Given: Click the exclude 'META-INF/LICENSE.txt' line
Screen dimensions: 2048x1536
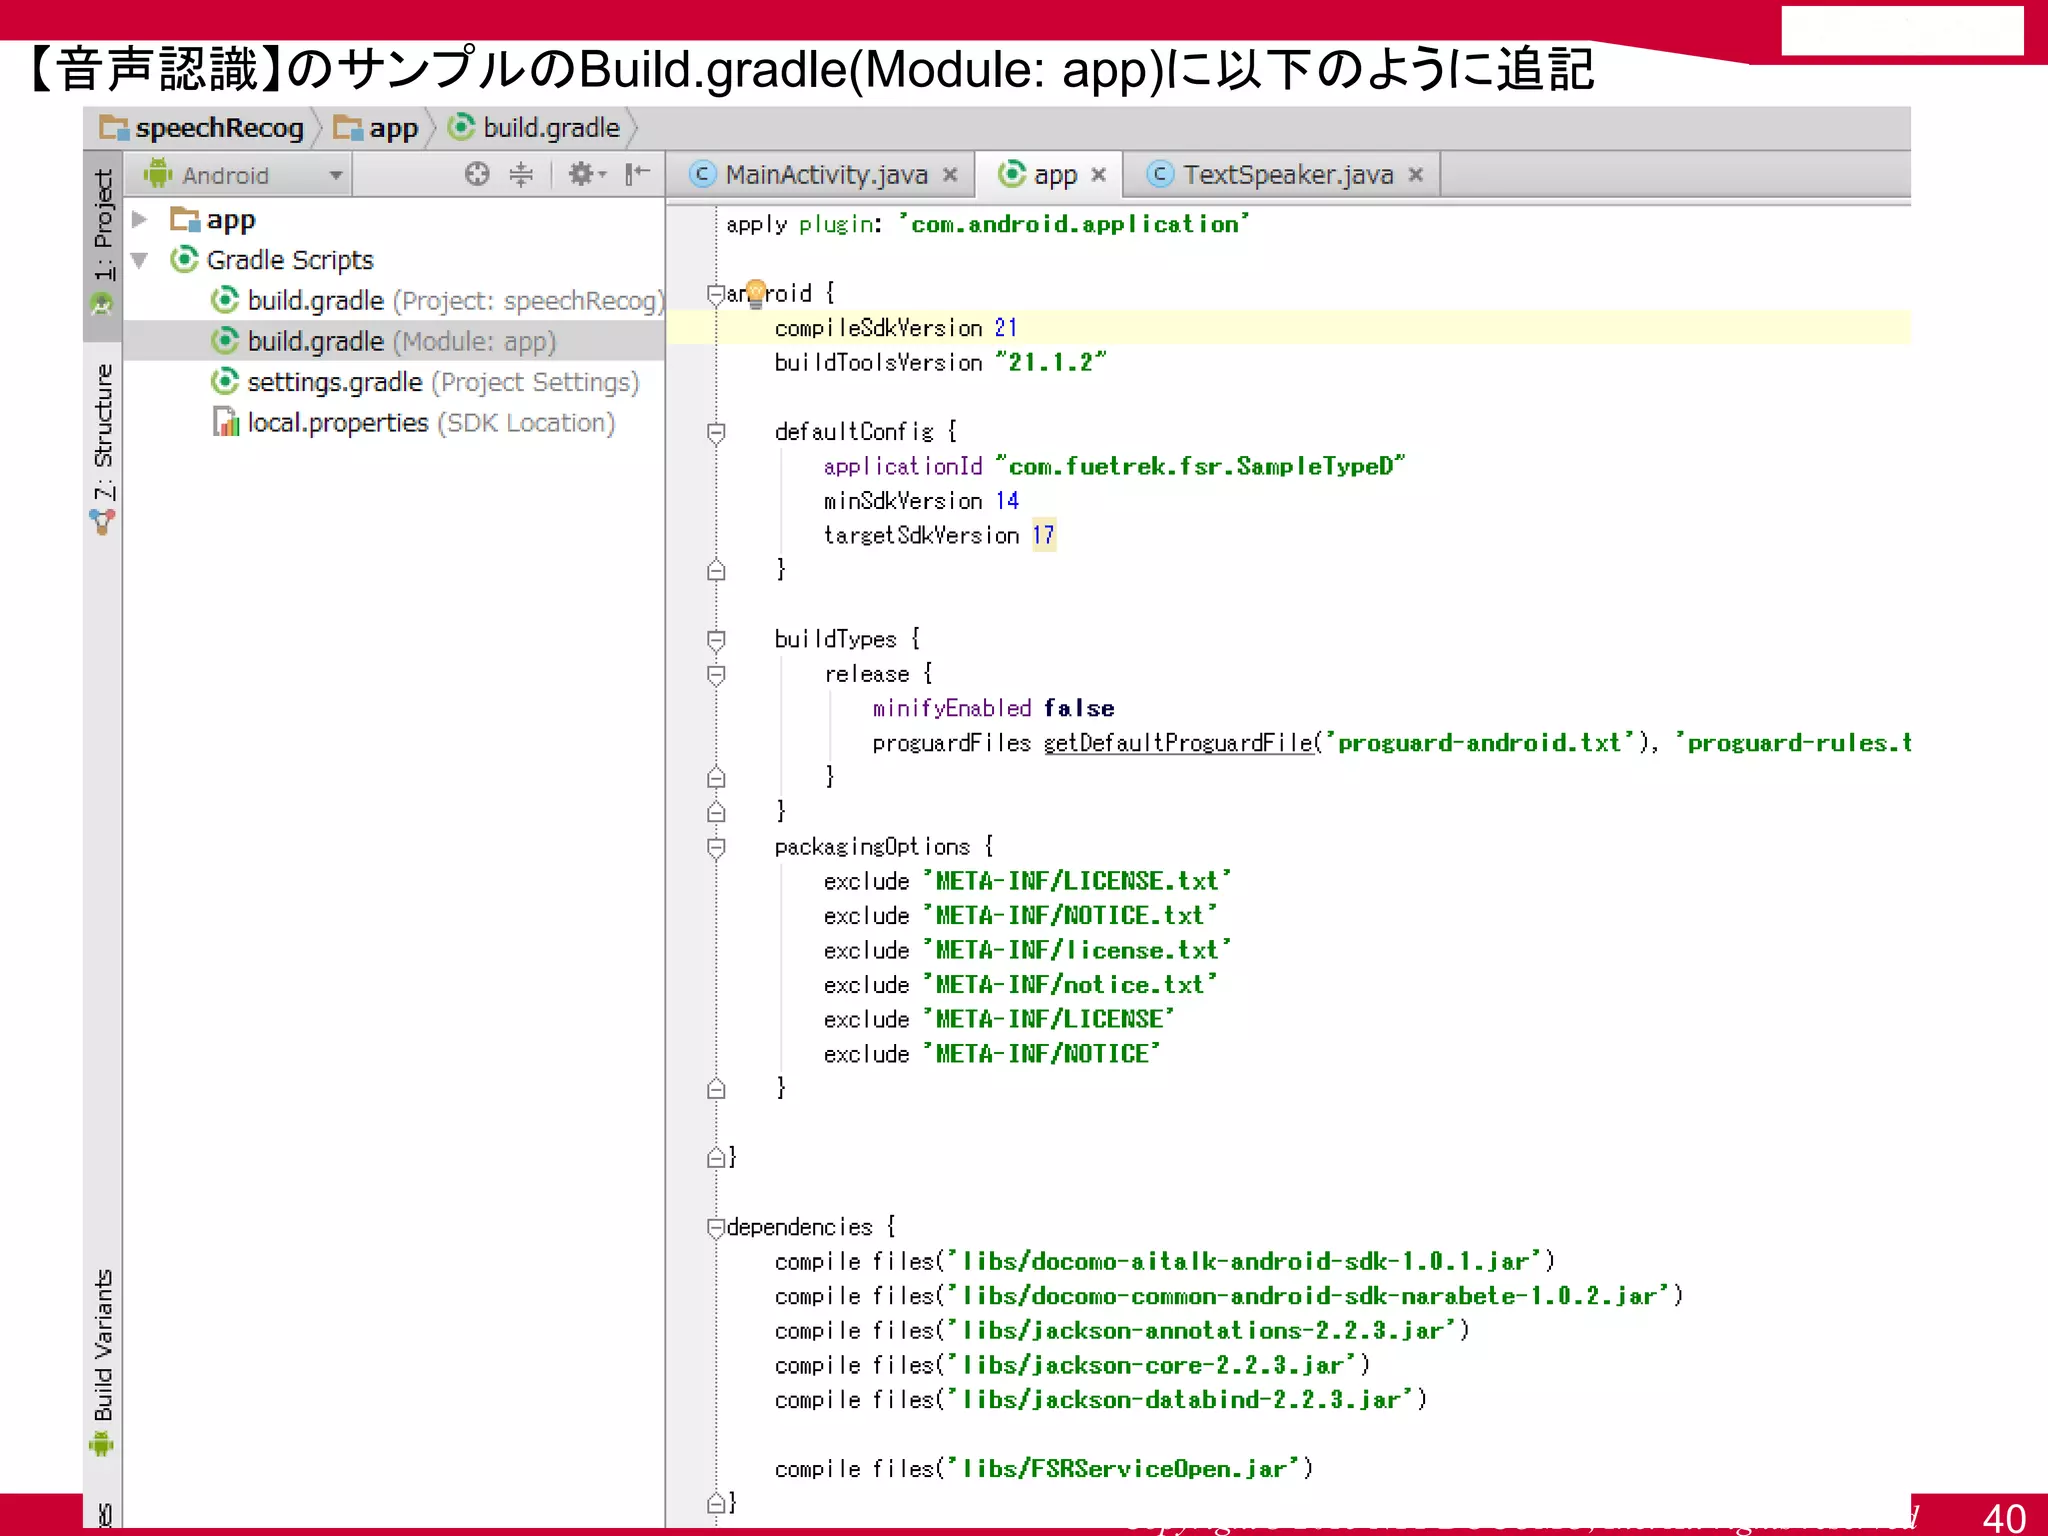Looking at the screenshot, I should [1027, 881].
